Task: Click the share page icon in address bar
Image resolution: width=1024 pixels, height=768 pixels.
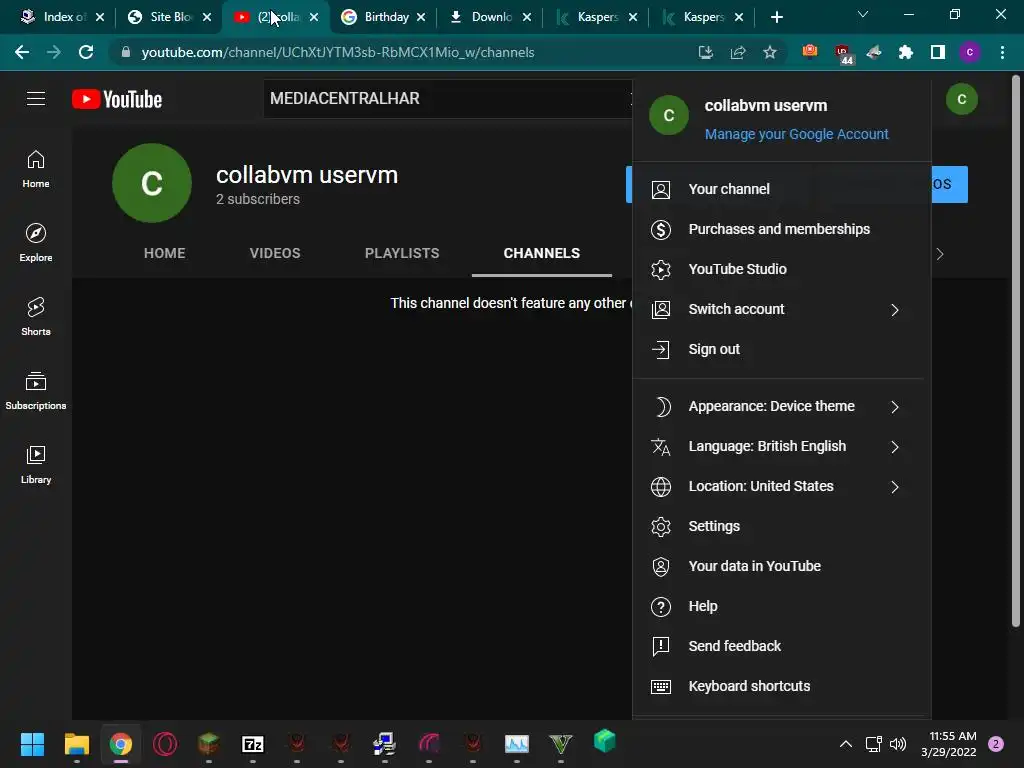Action: tap(738, 52)
